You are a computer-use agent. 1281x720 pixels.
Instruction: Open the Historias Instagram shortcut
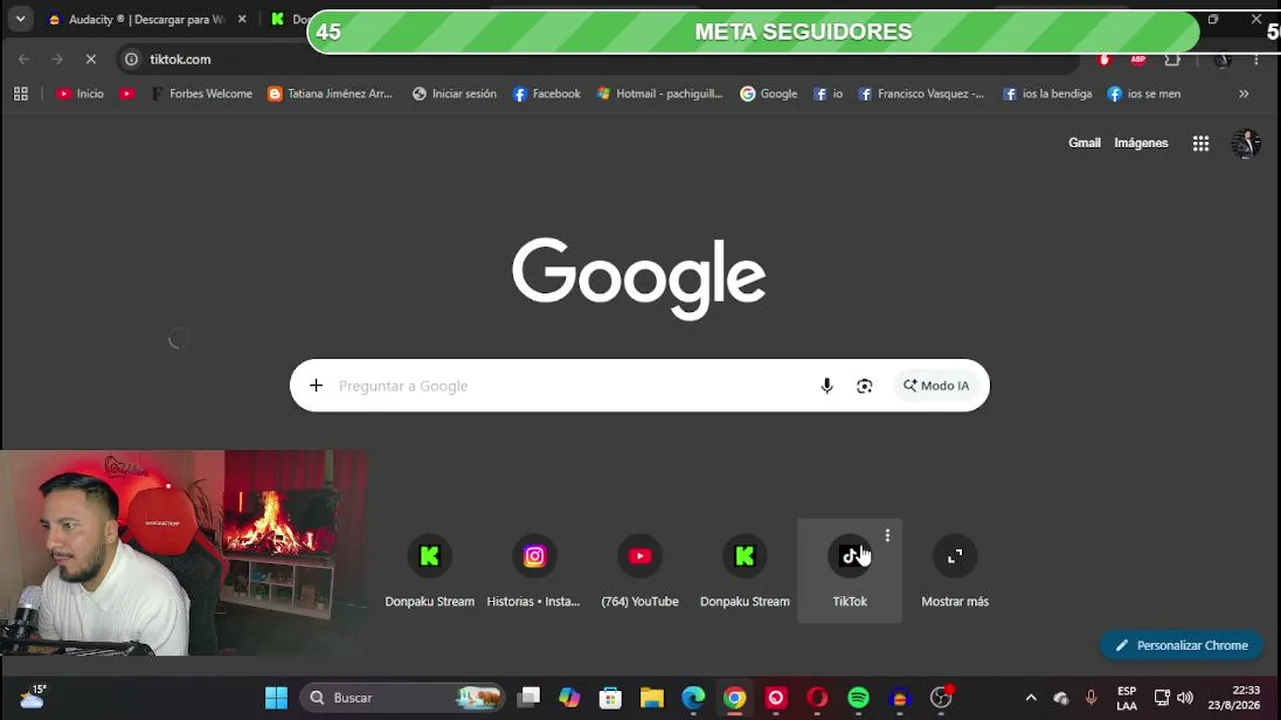[x=534, y=571]
